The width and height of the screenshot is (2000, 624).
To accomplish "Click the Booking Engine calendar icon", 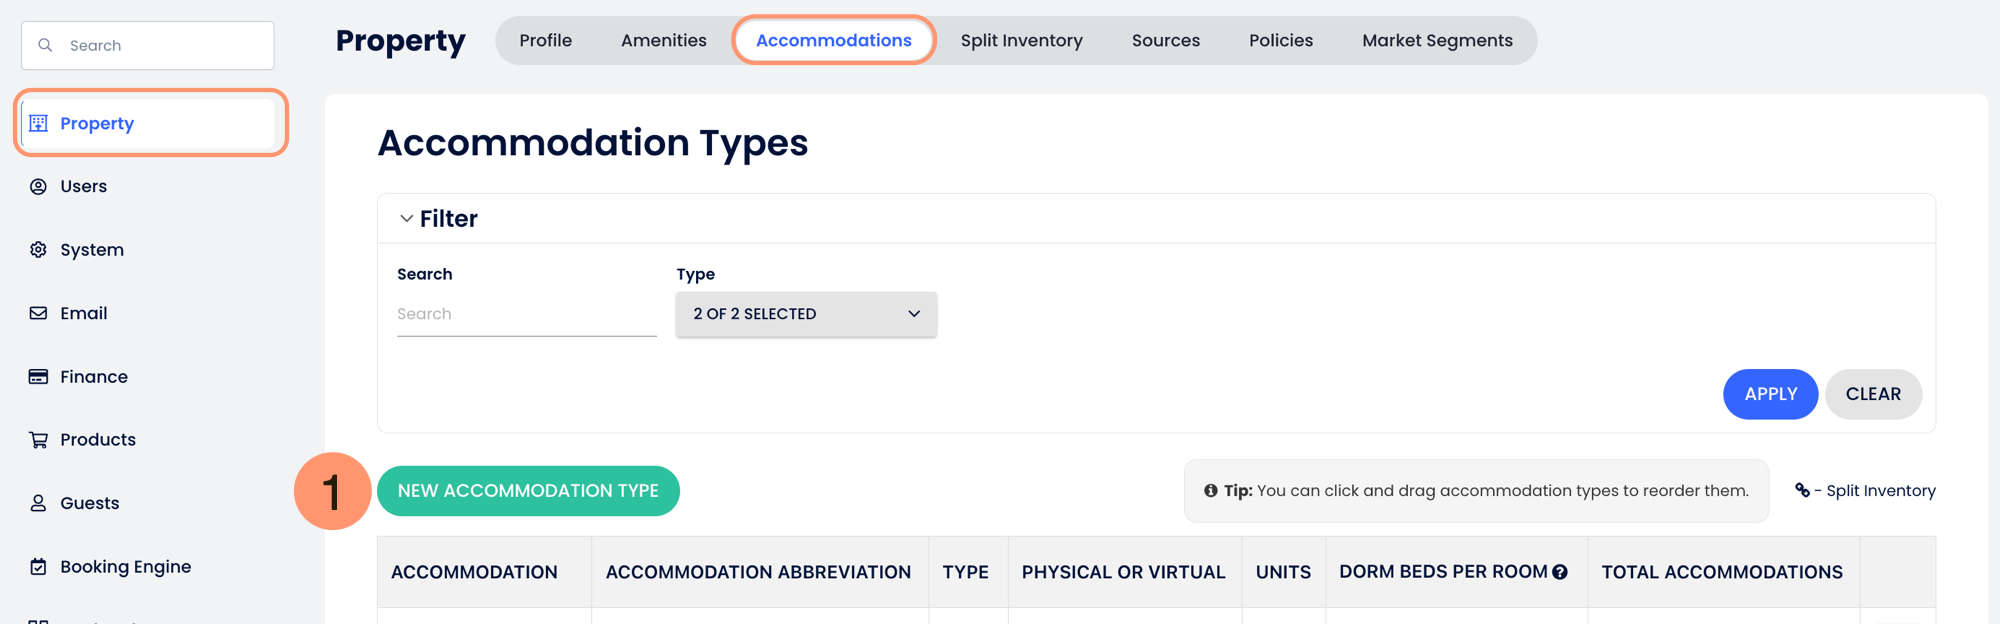I will pyautogui.click(x=38, y=567).
